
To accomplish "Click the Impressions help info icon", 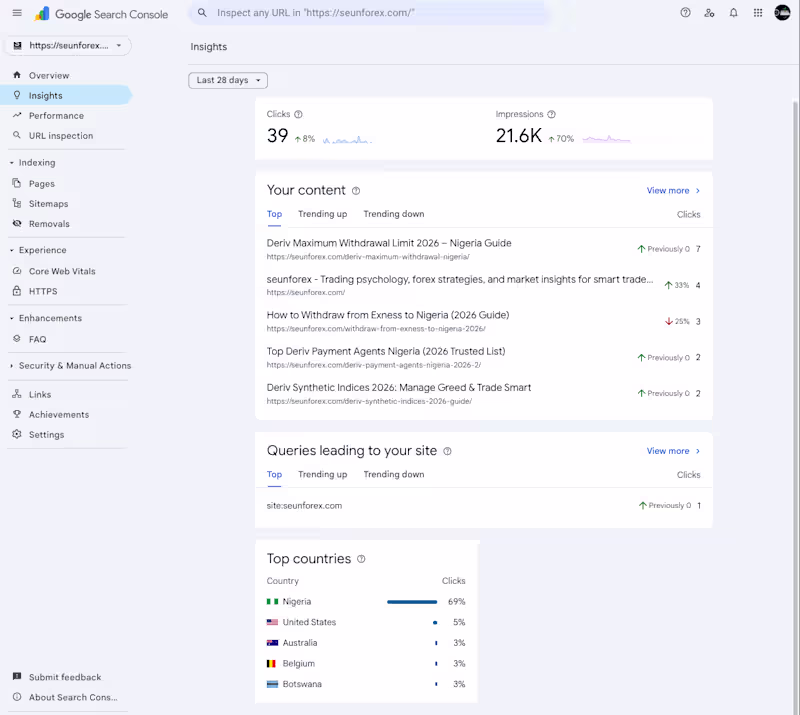I will tap(552, 114).
